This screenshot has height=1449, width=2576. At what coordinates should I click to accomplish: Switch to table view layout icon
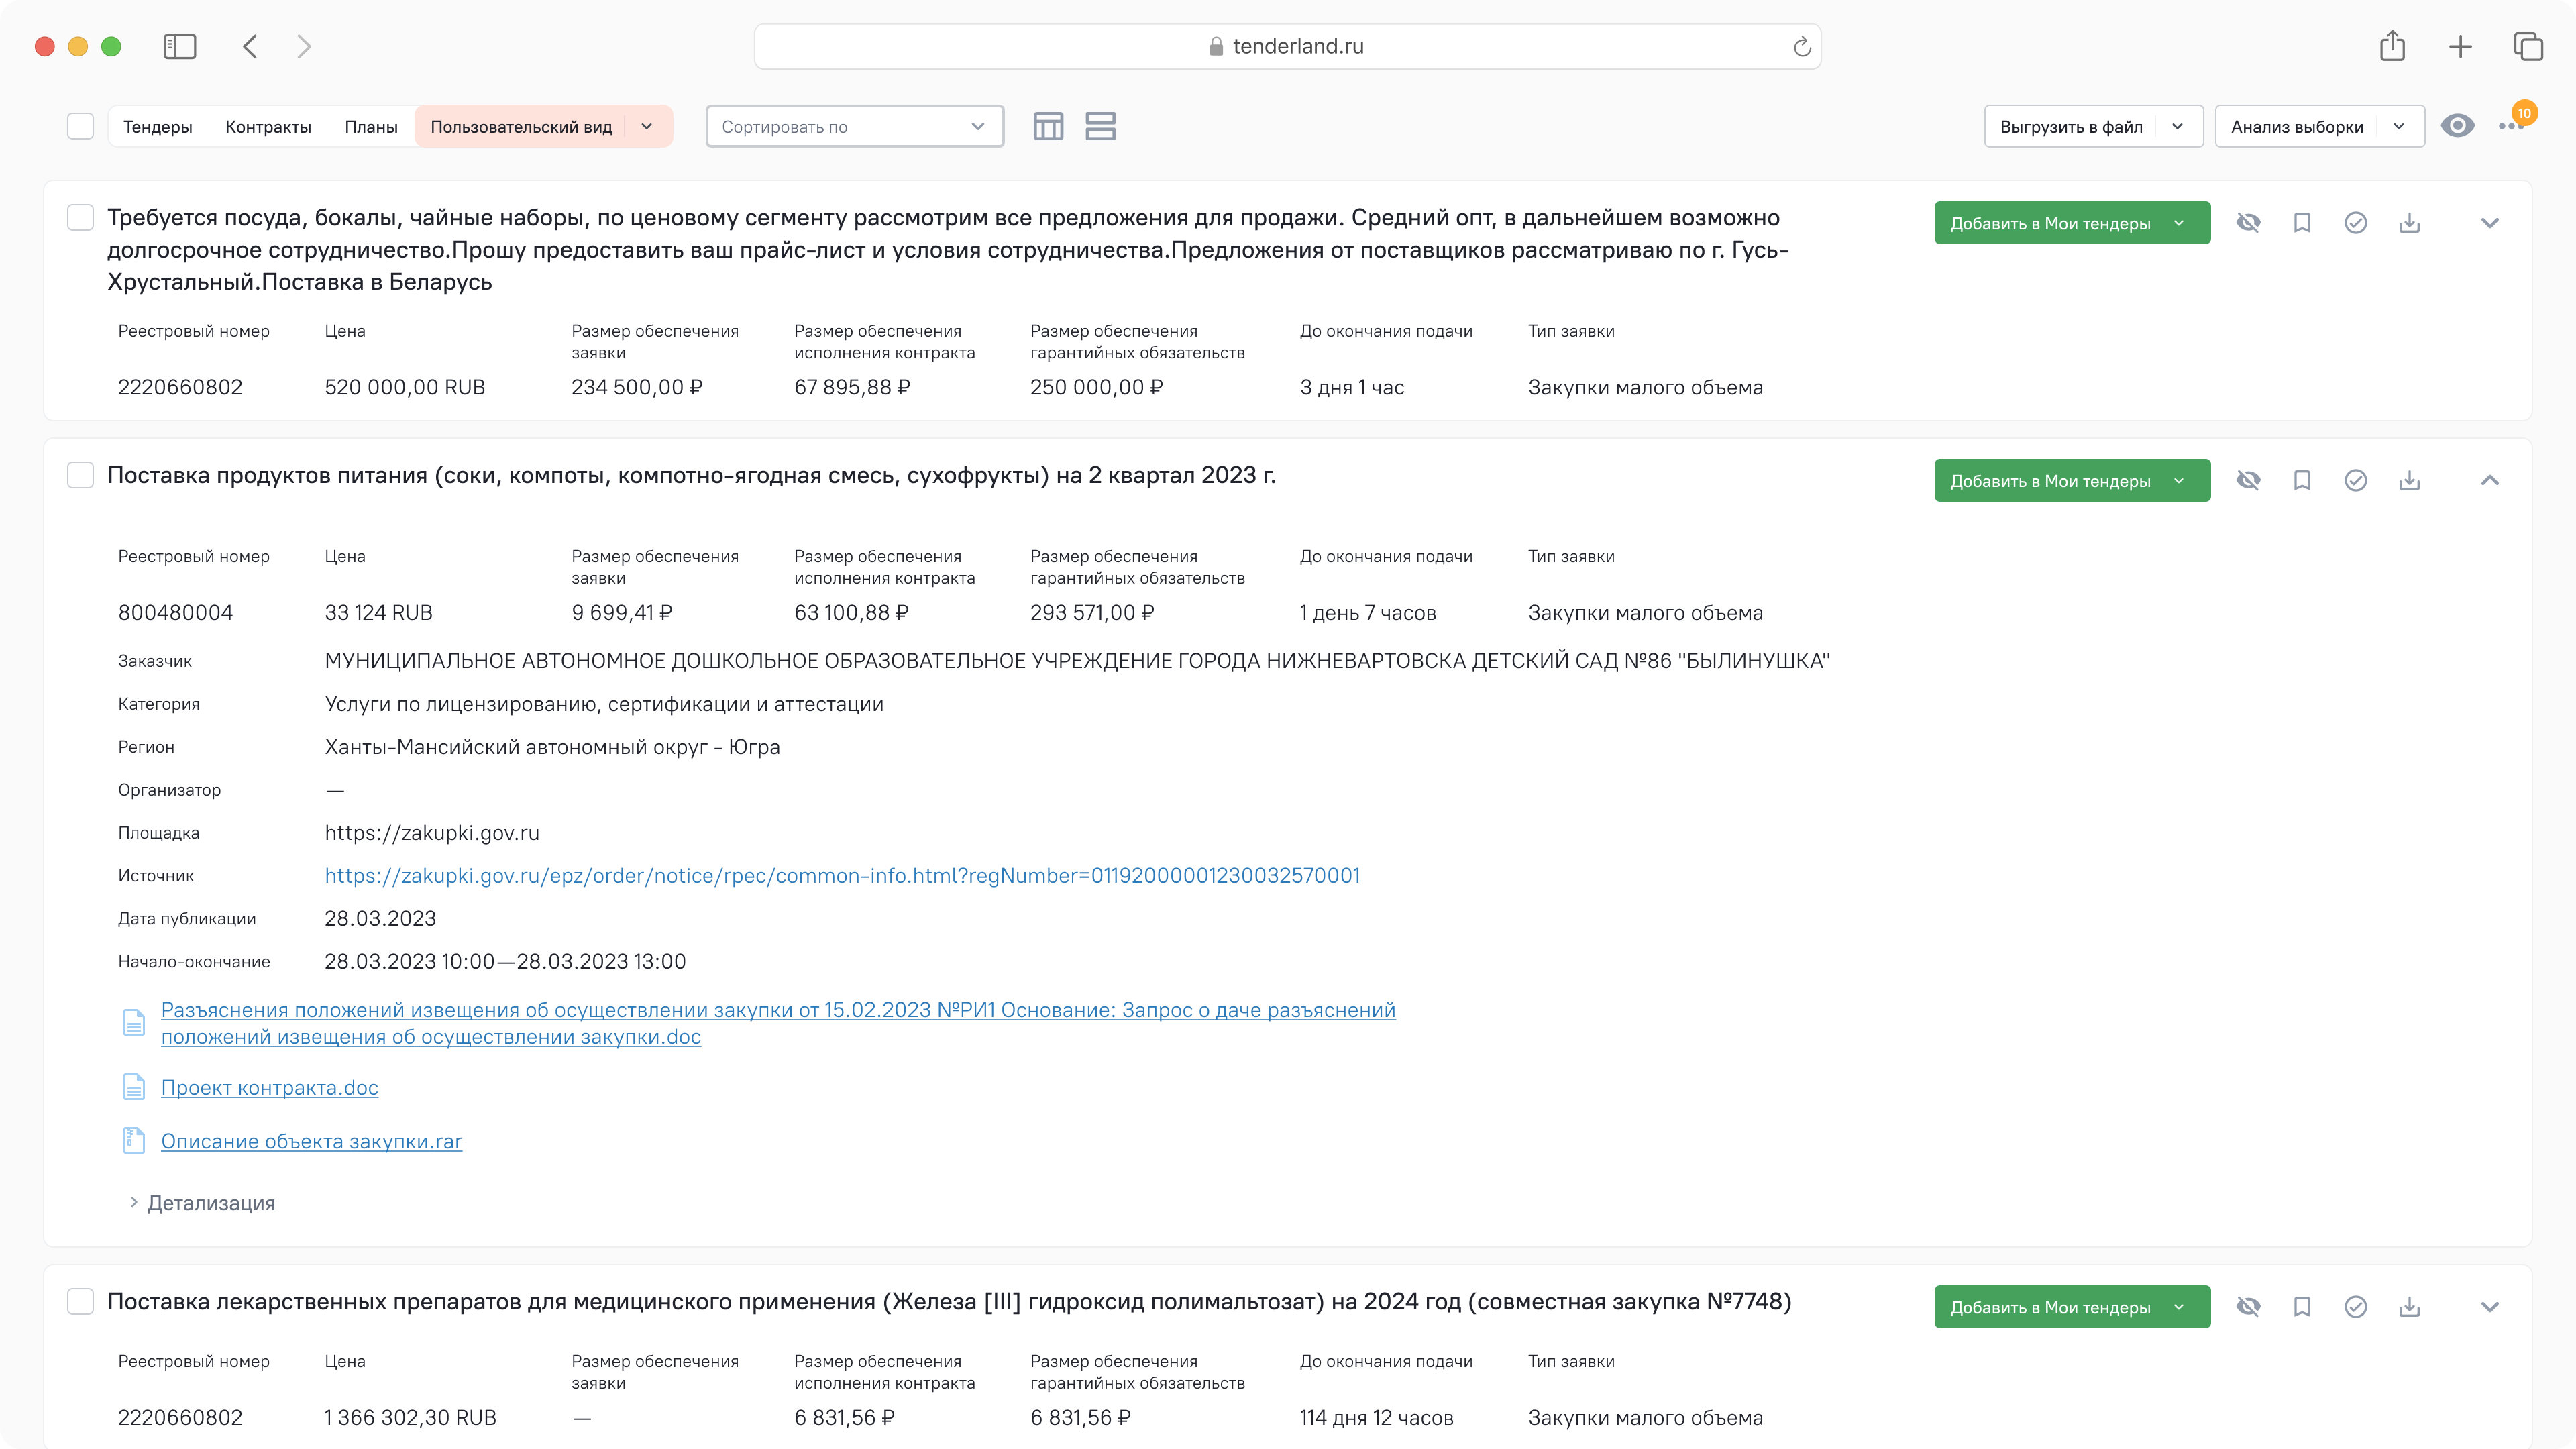1048,127
